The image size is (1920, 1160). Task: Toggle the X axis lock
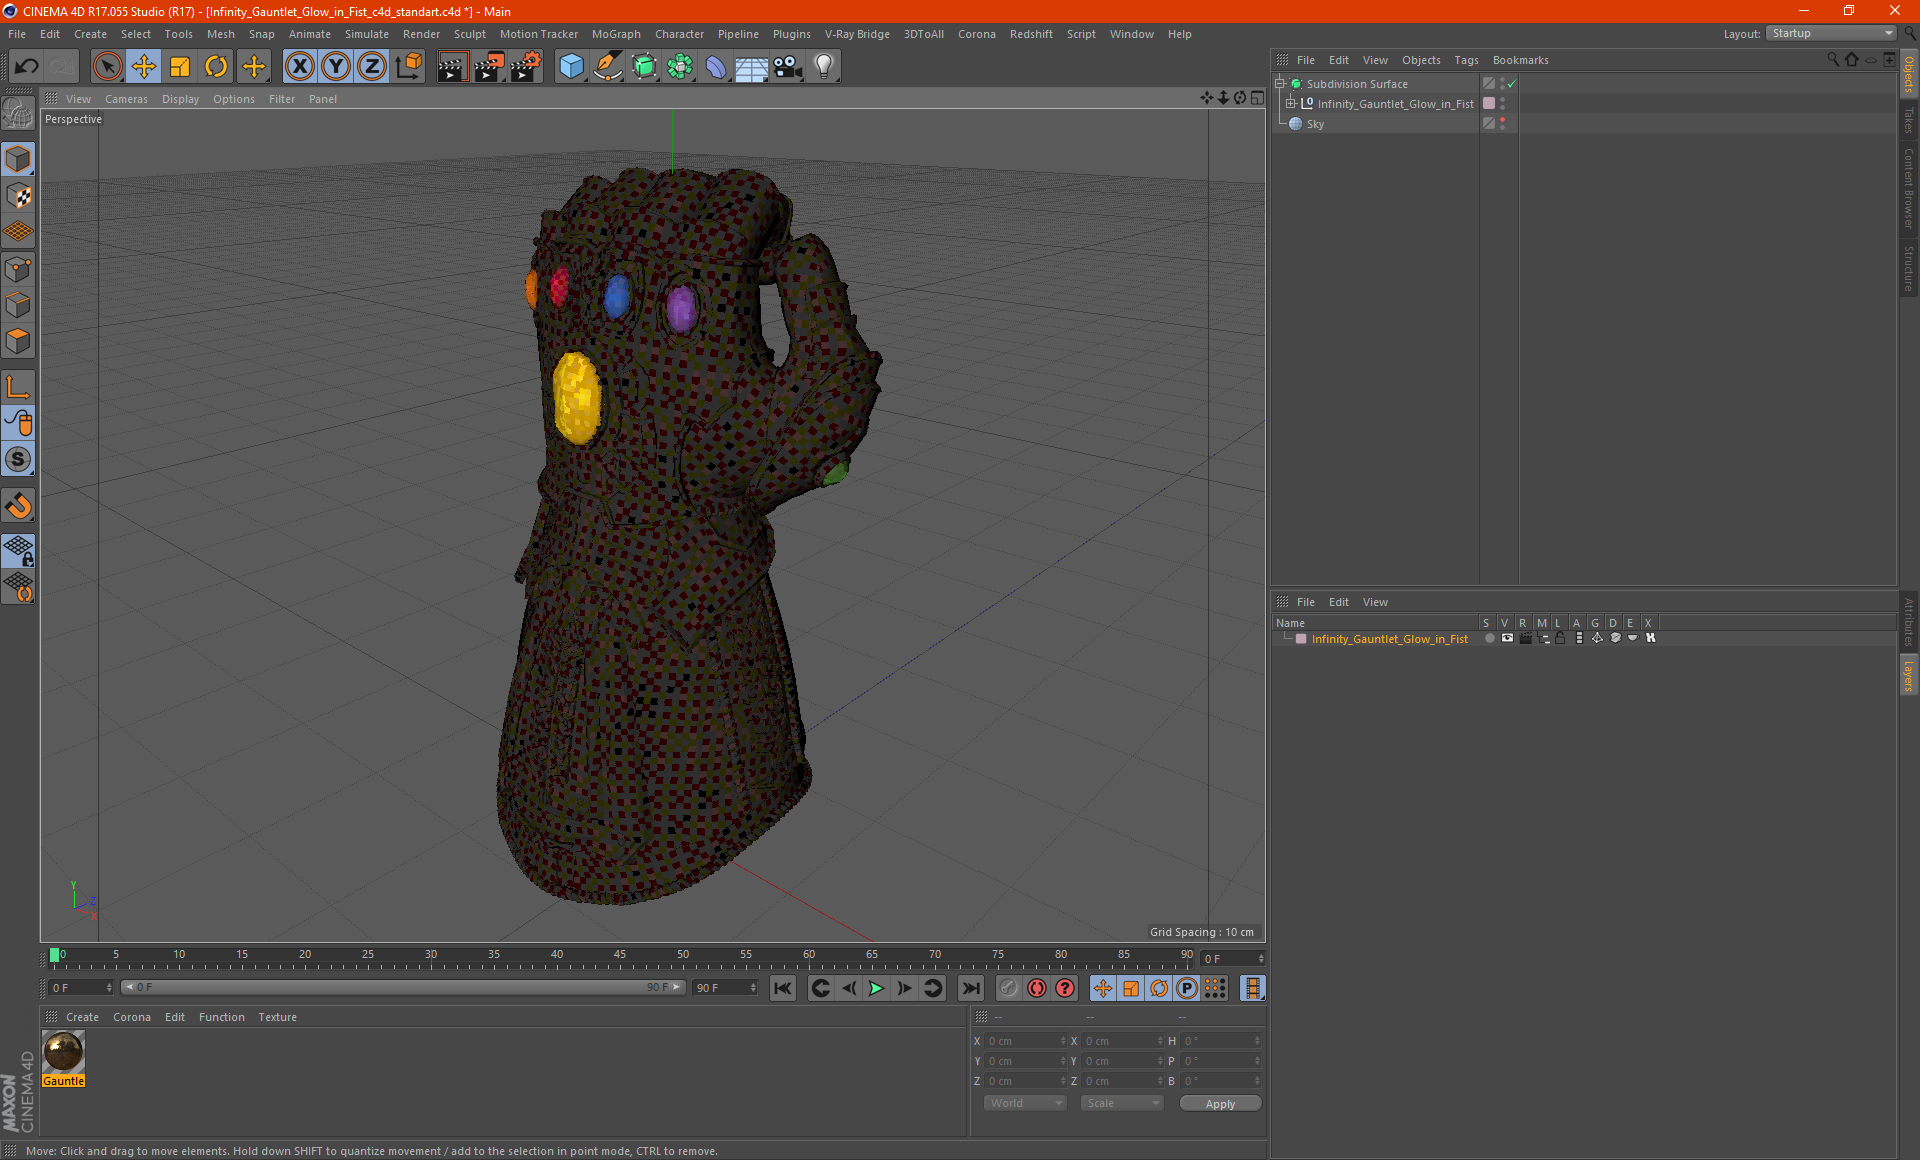click(299, 67)
